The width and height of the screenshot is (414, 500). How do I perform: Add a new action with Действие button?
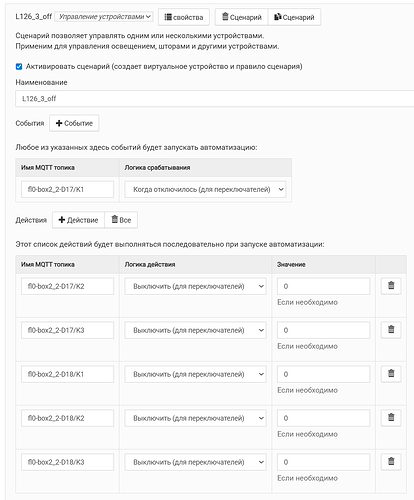(78, 220)
